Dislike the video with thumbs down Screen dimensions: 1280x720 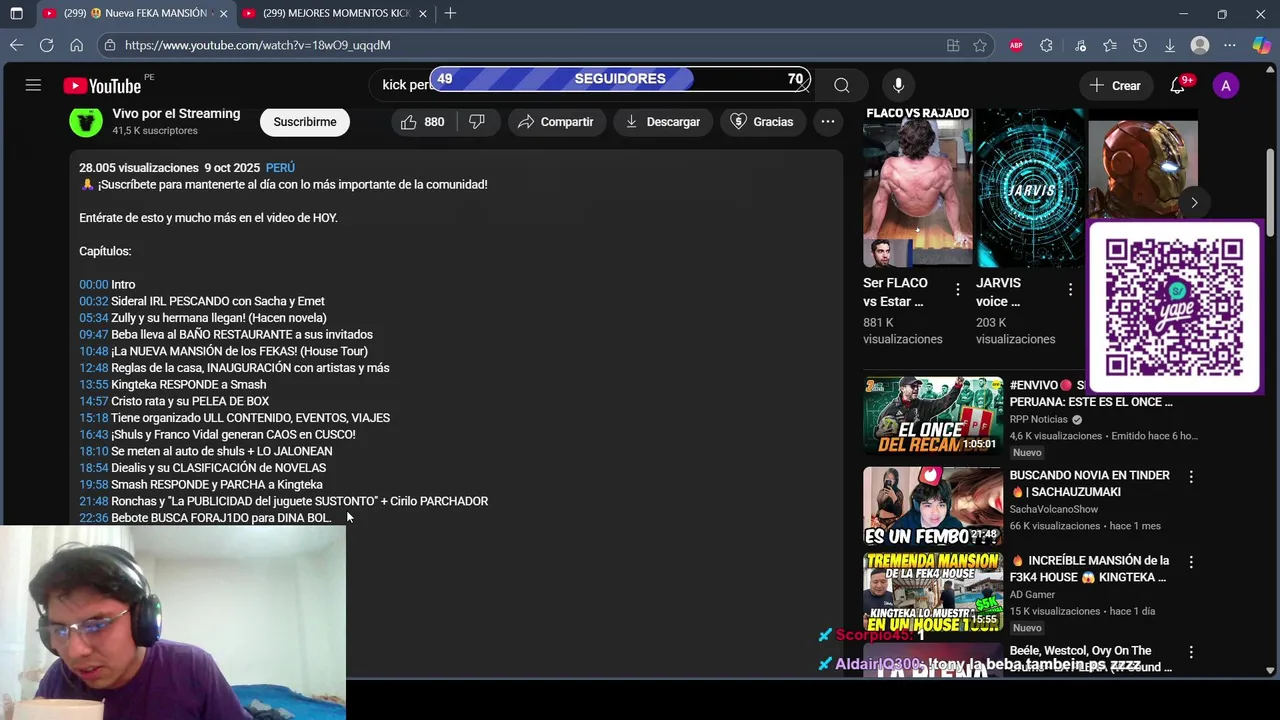pos(478,122)
